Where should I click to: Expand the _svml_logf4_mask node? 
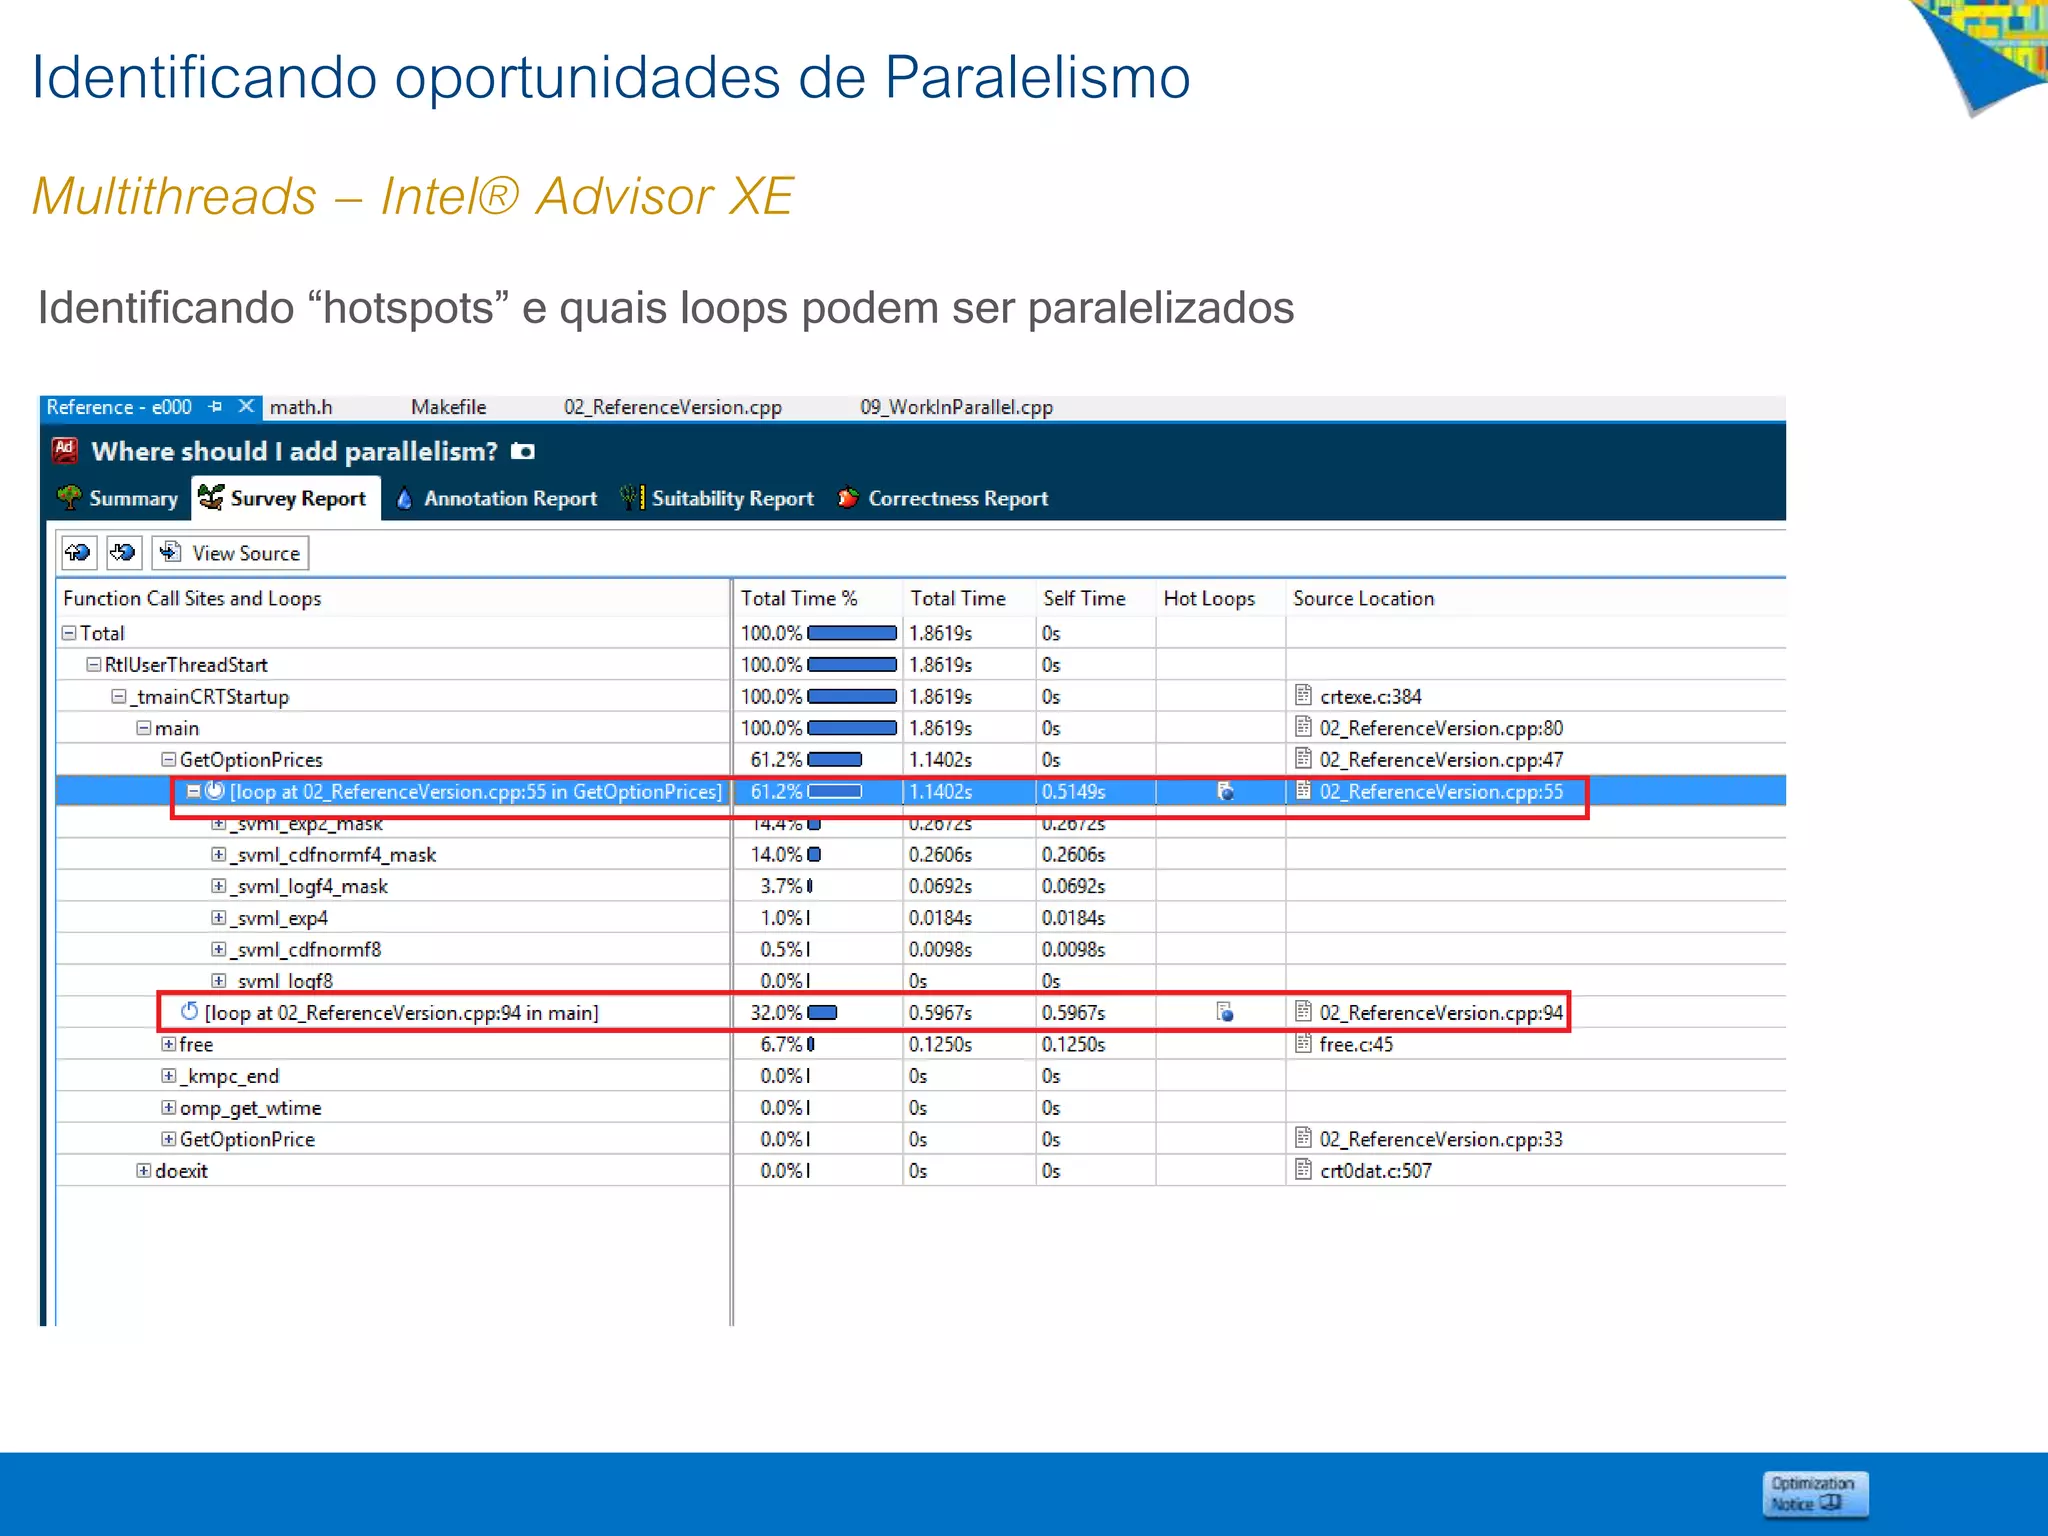pyautogui.click(x=219, y=886)
